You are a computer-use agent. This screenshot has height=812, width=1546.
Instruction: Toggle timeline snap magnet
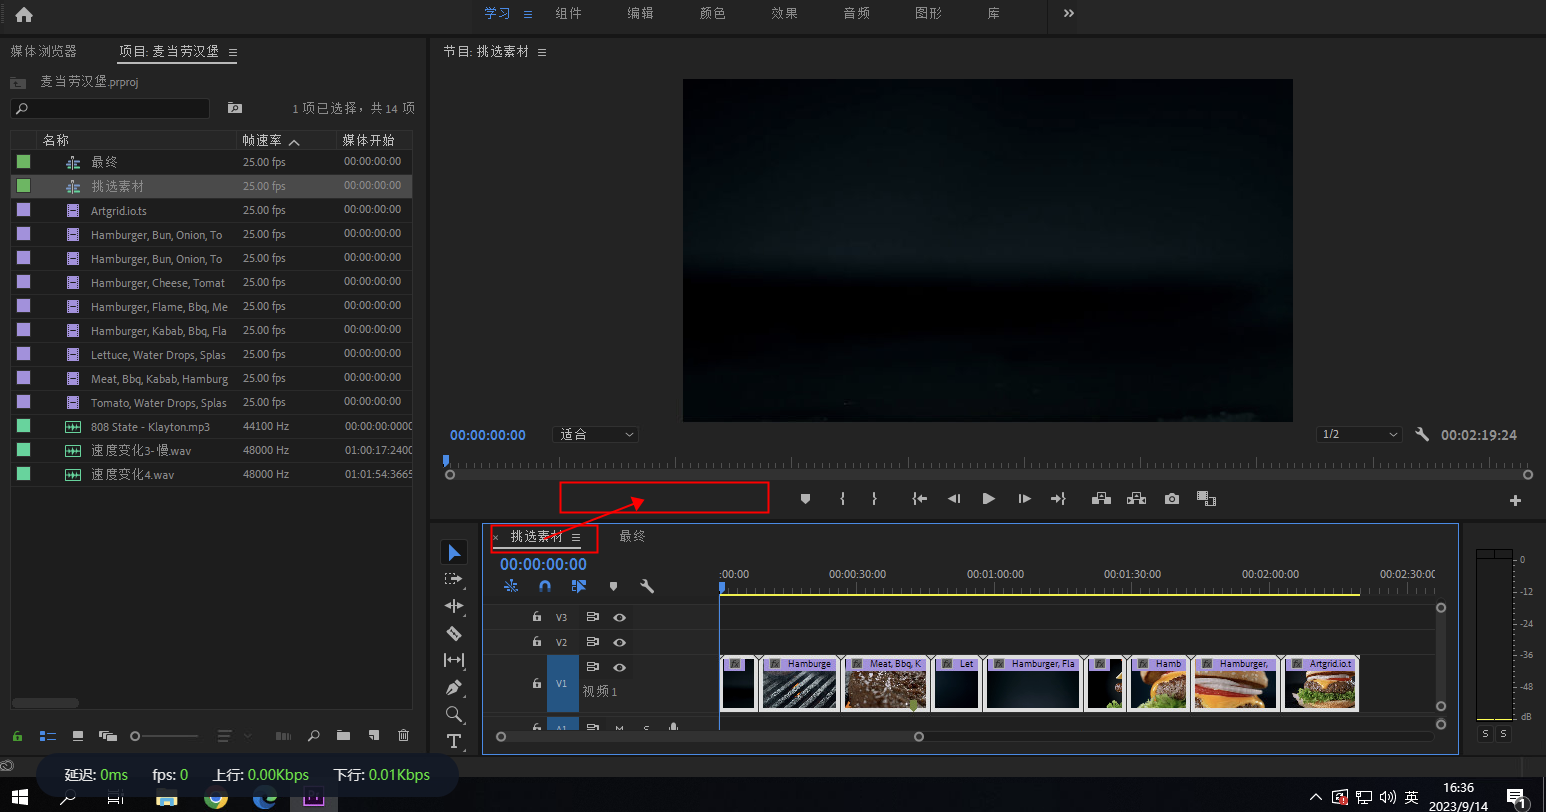(x=545, y=586)
